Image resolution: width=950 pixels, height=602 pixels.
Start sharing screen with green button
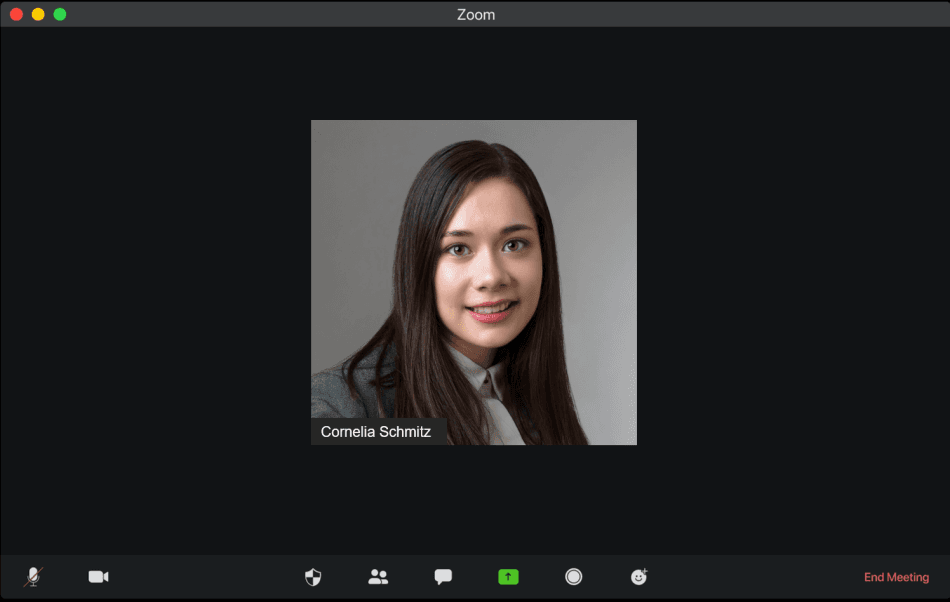[509, 577]
